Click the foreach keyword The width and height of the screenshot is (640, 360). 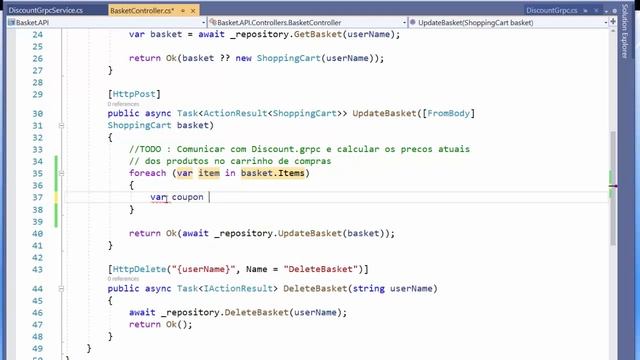148,173
